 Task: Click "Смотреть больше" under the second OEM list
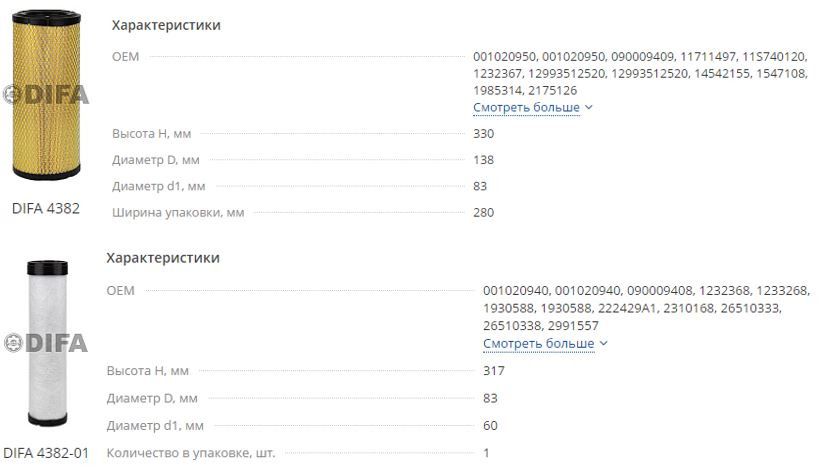pos(538,344)
